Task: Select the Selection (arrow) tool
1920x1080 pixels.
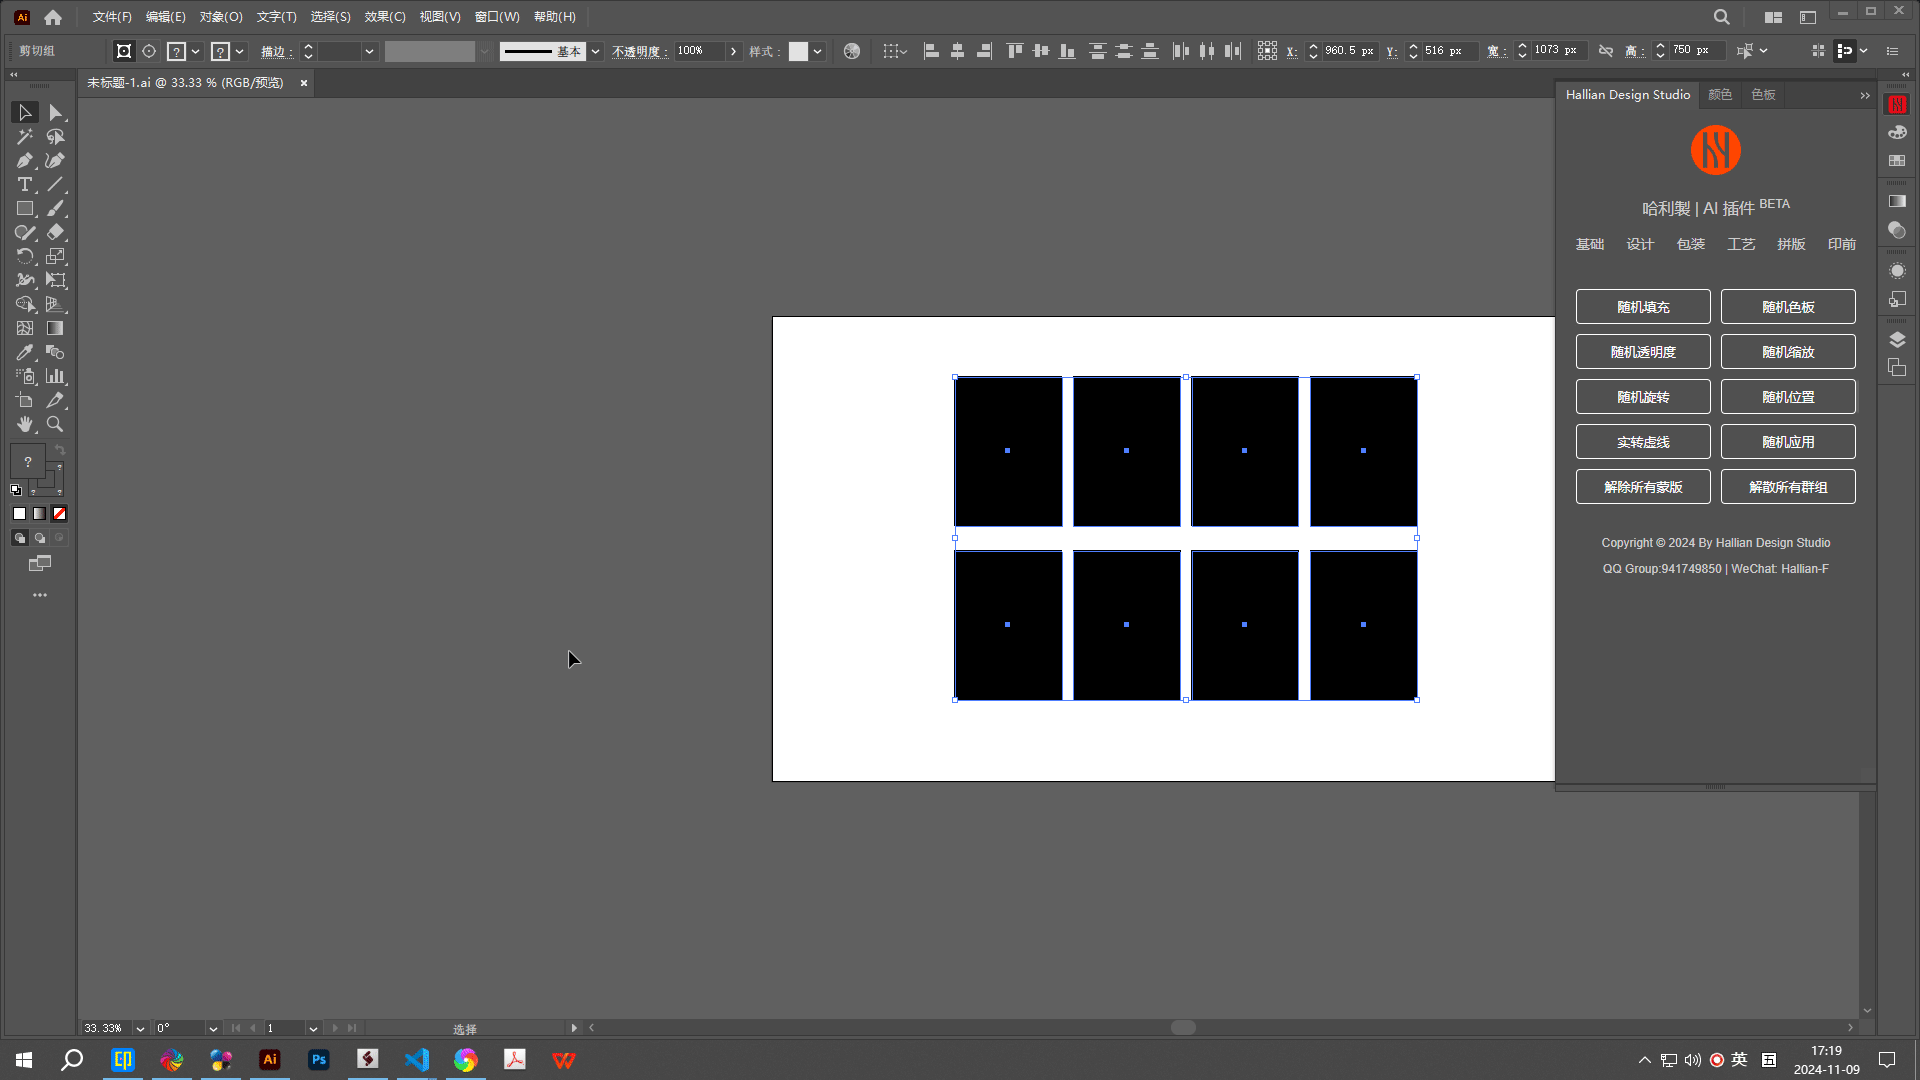Action: click(x=25, y=112)
